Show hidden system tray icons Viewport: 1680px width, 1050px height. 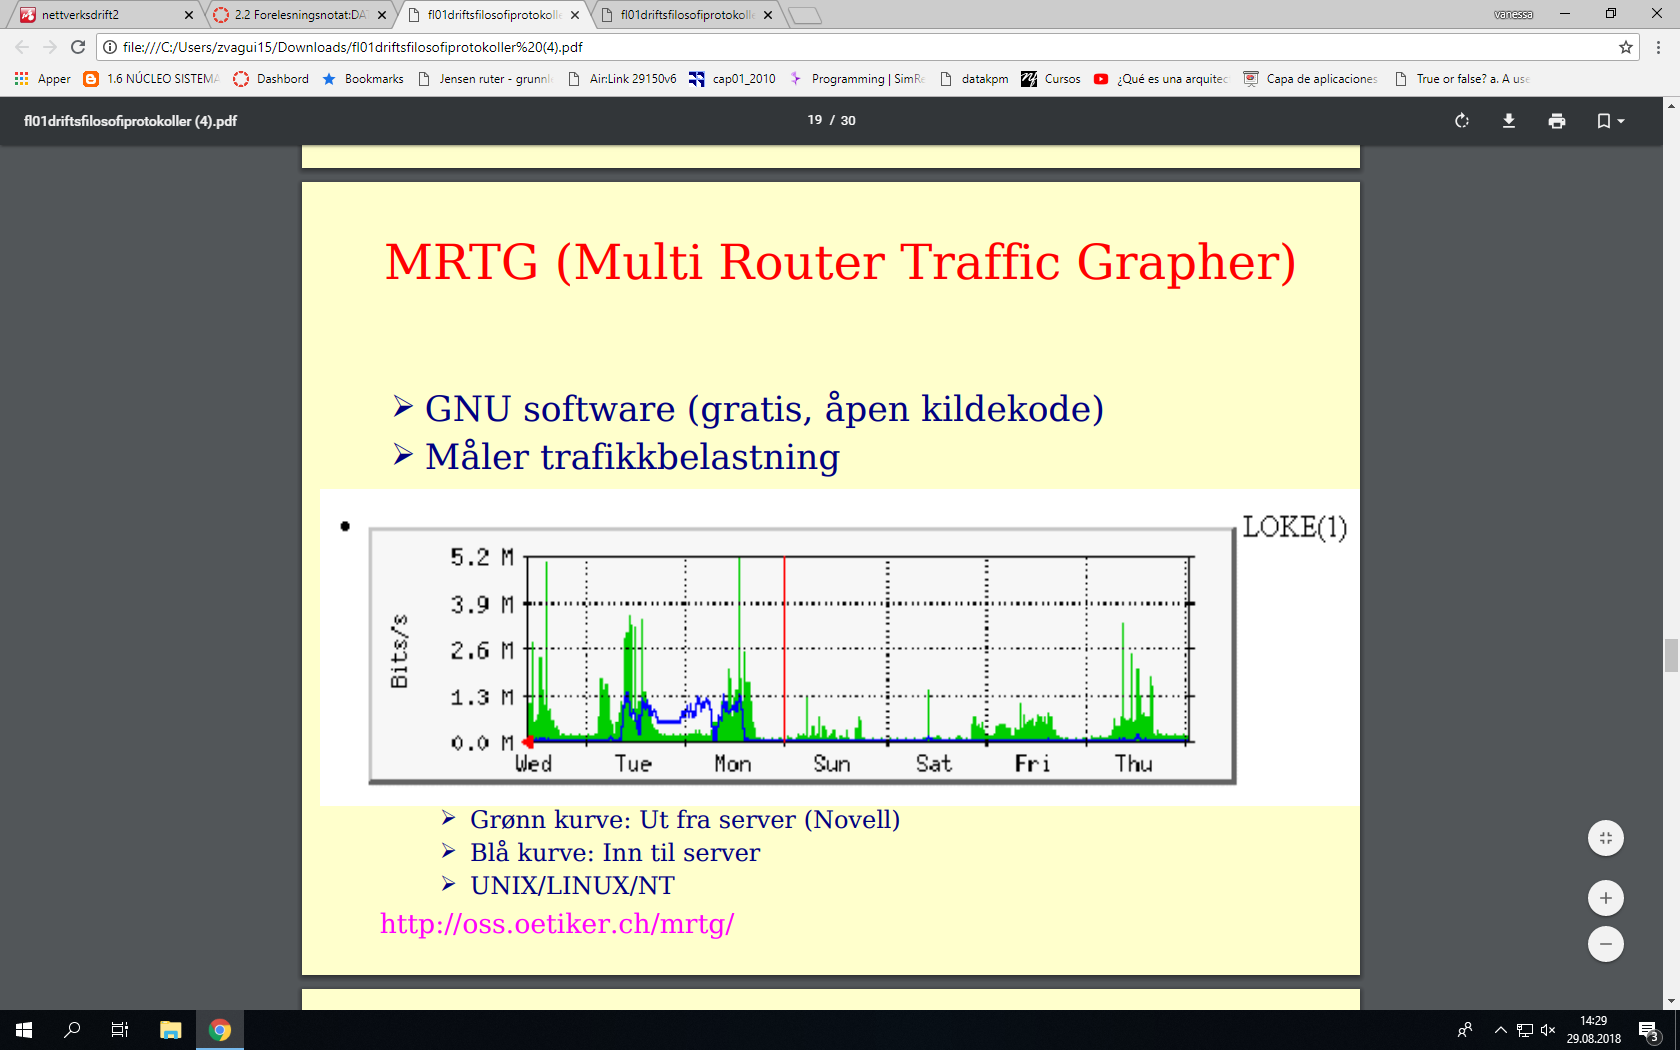[1500, 1030]
